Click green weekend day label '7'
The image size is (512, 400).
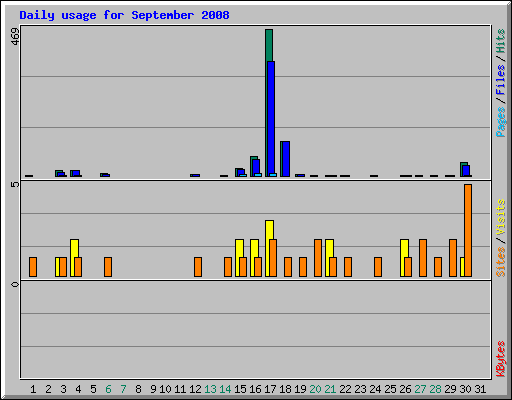(x=123, y=389)
